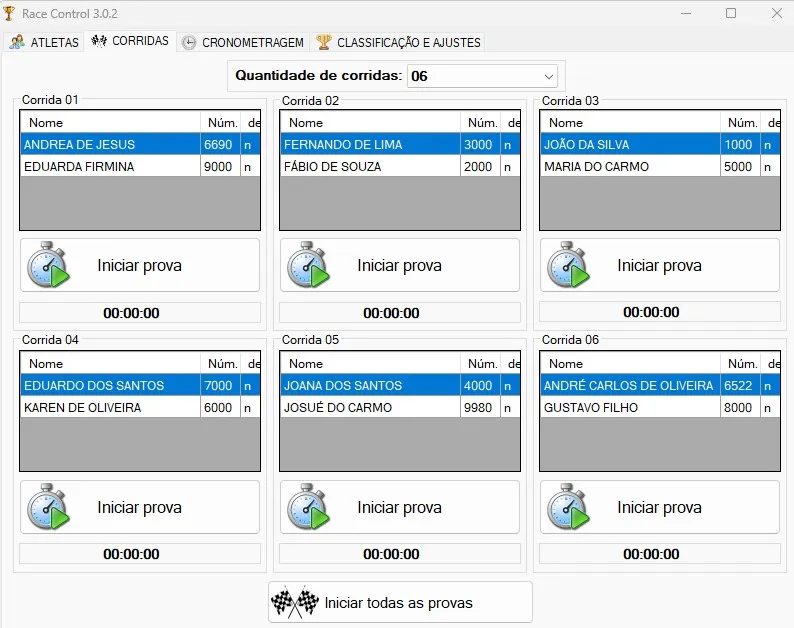794x628 pixels.
Task: Click the stopwatch icon in Corrida 05
Action: click(x=308, y=507)
